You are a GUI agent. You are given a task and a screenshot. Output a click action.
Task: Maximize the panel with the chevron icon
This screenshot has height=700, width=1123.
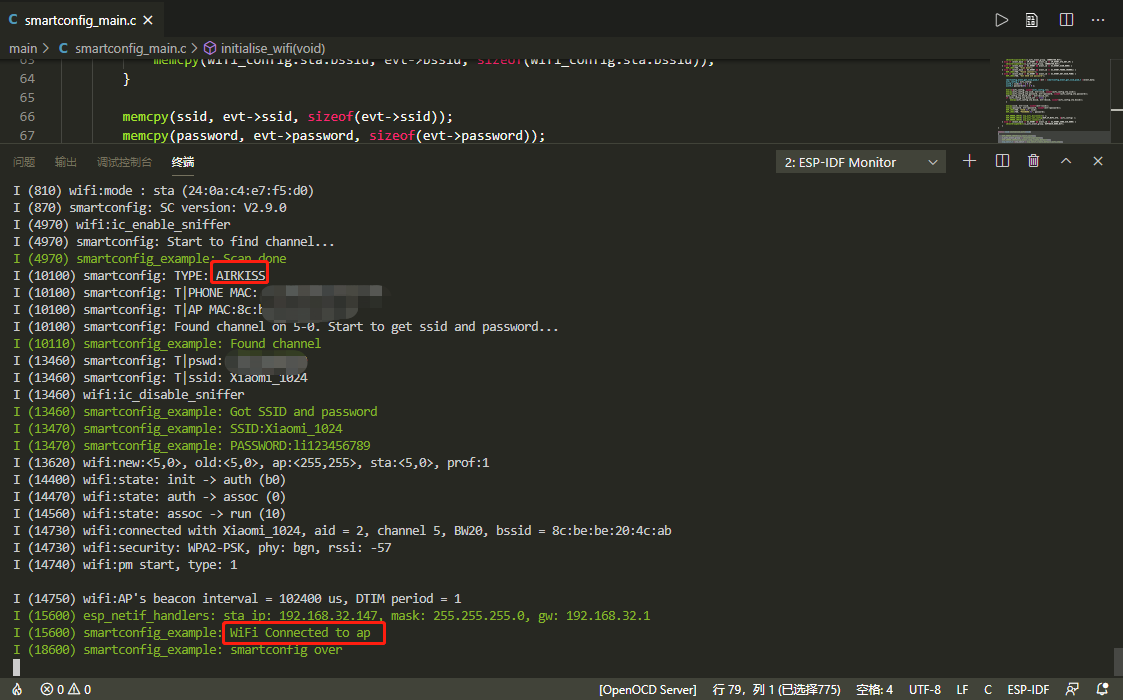tap(1065, 160)
